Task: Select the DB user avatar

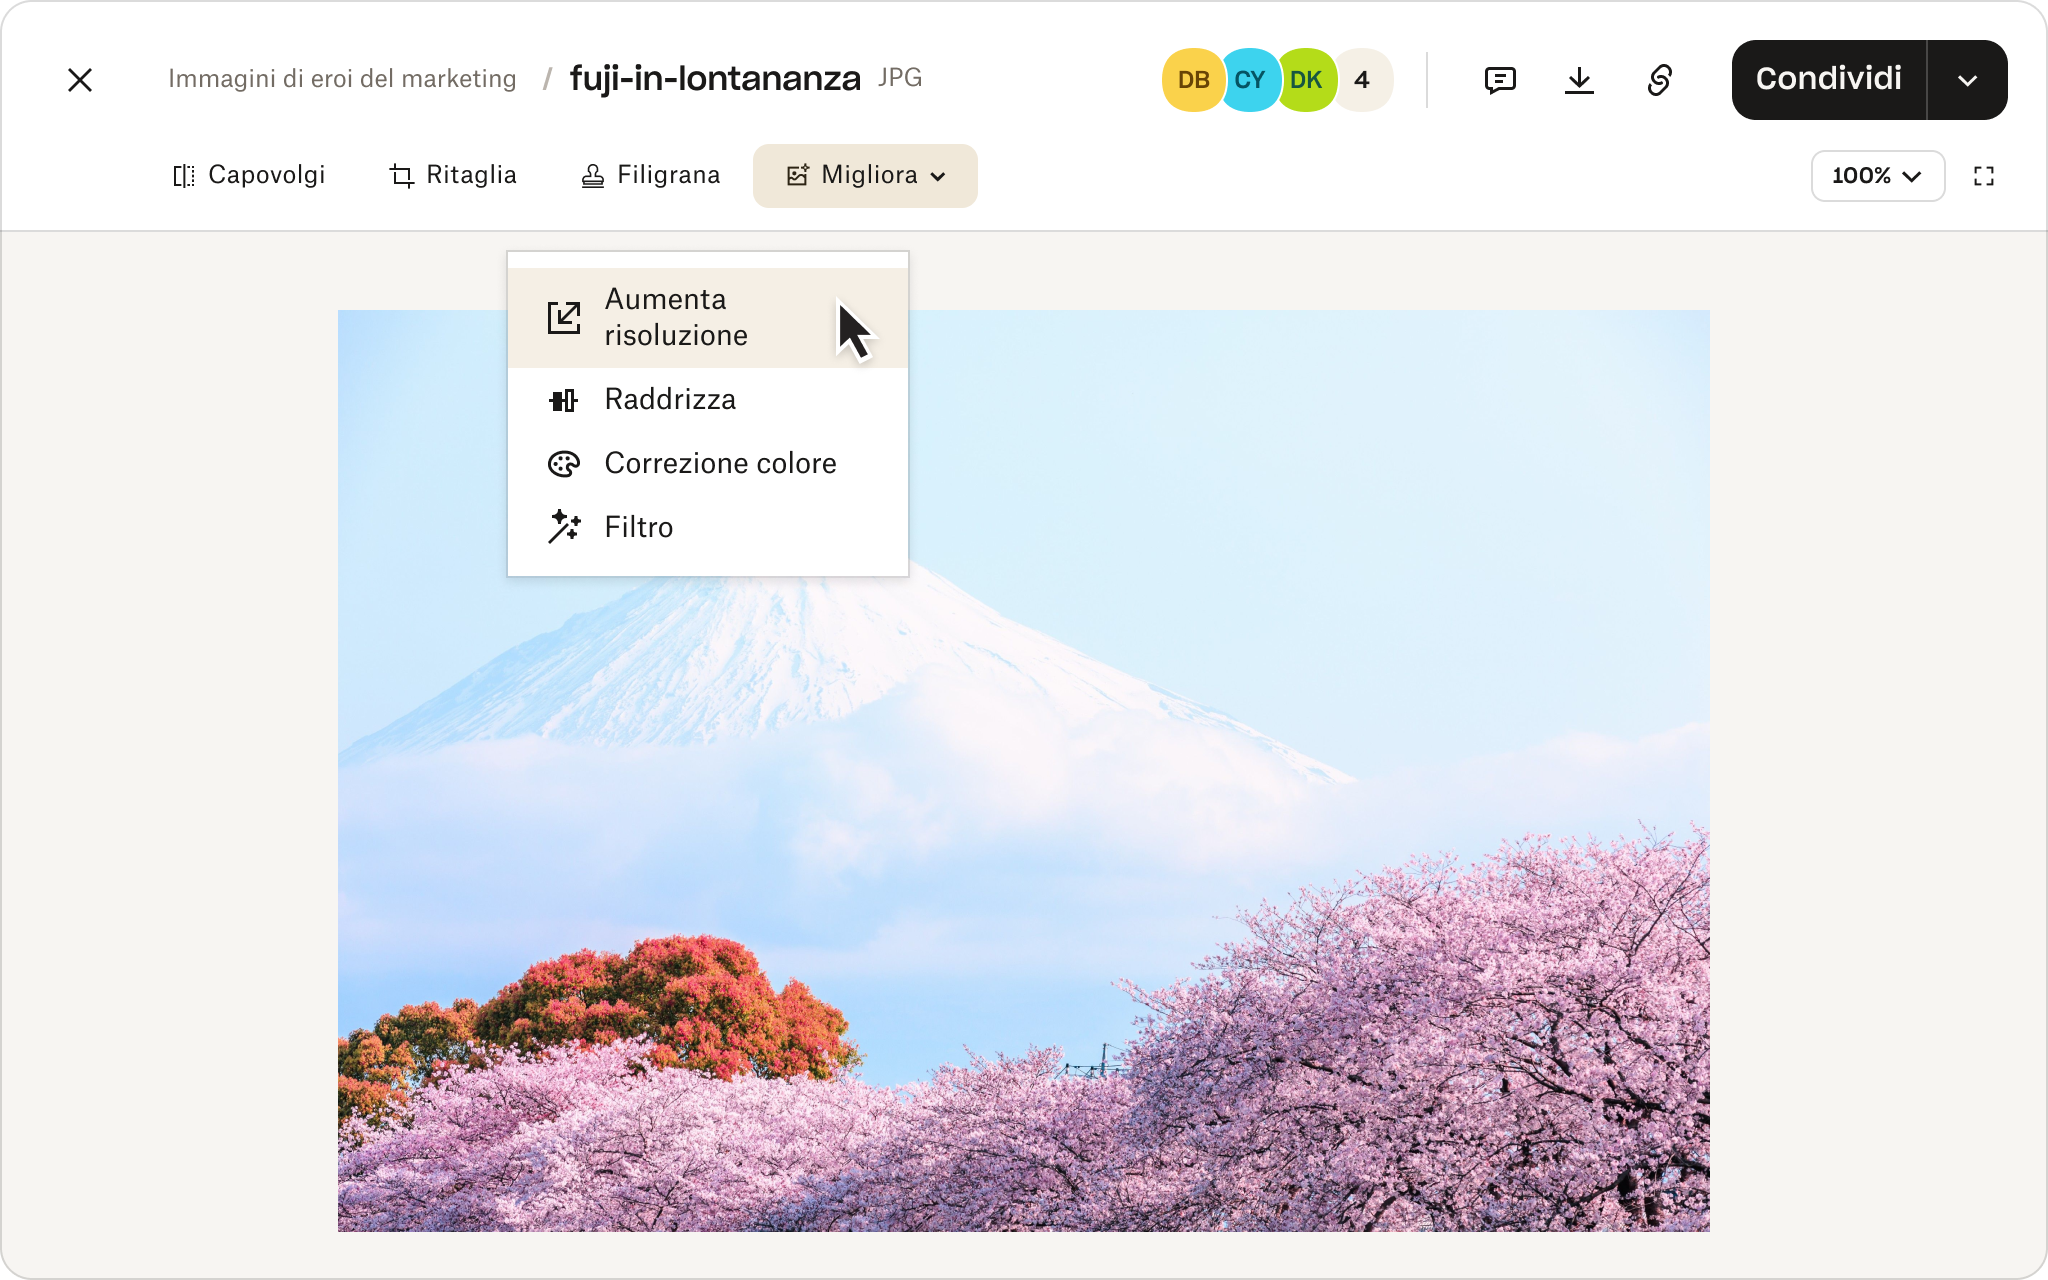Action: click(x=1193, y=80)
